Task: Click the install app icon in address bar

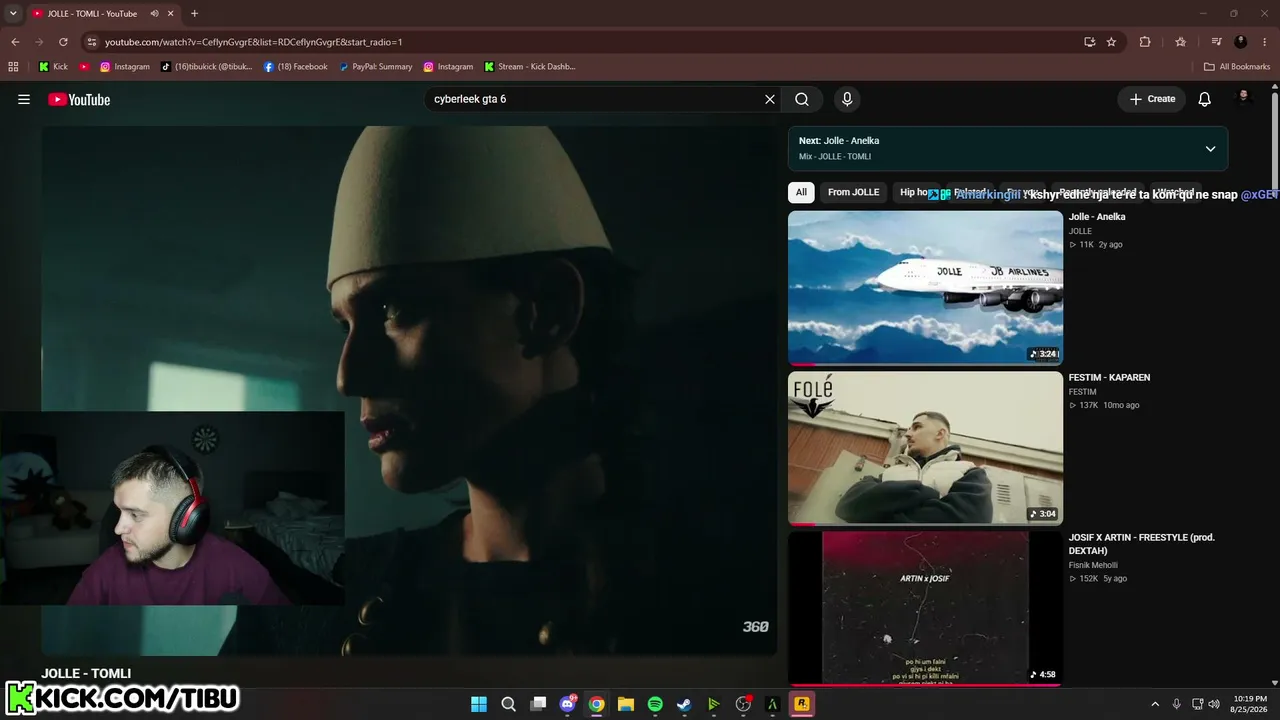Action: coord(1090,42)
